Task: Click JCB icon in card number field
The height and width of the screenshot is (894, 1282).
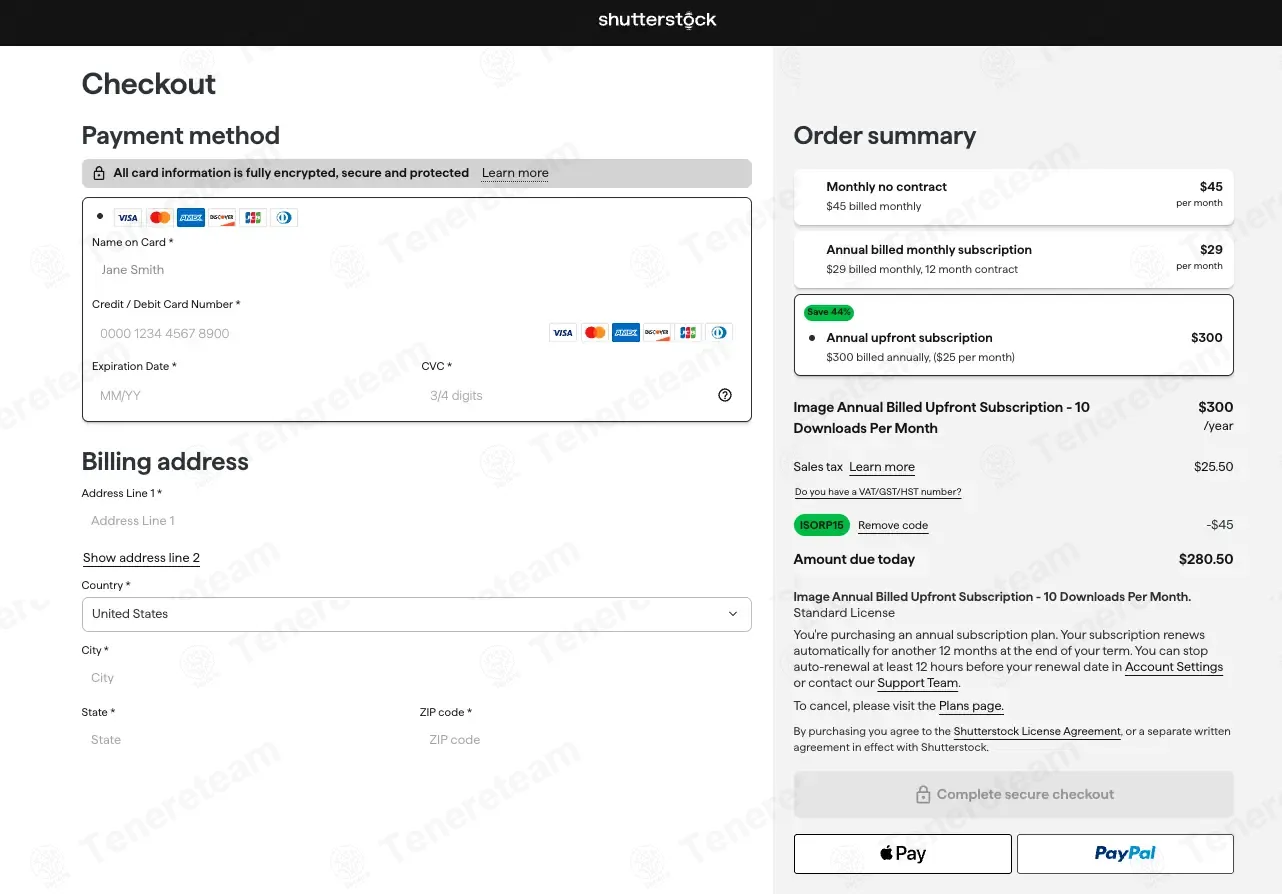Action: point(688,333)
